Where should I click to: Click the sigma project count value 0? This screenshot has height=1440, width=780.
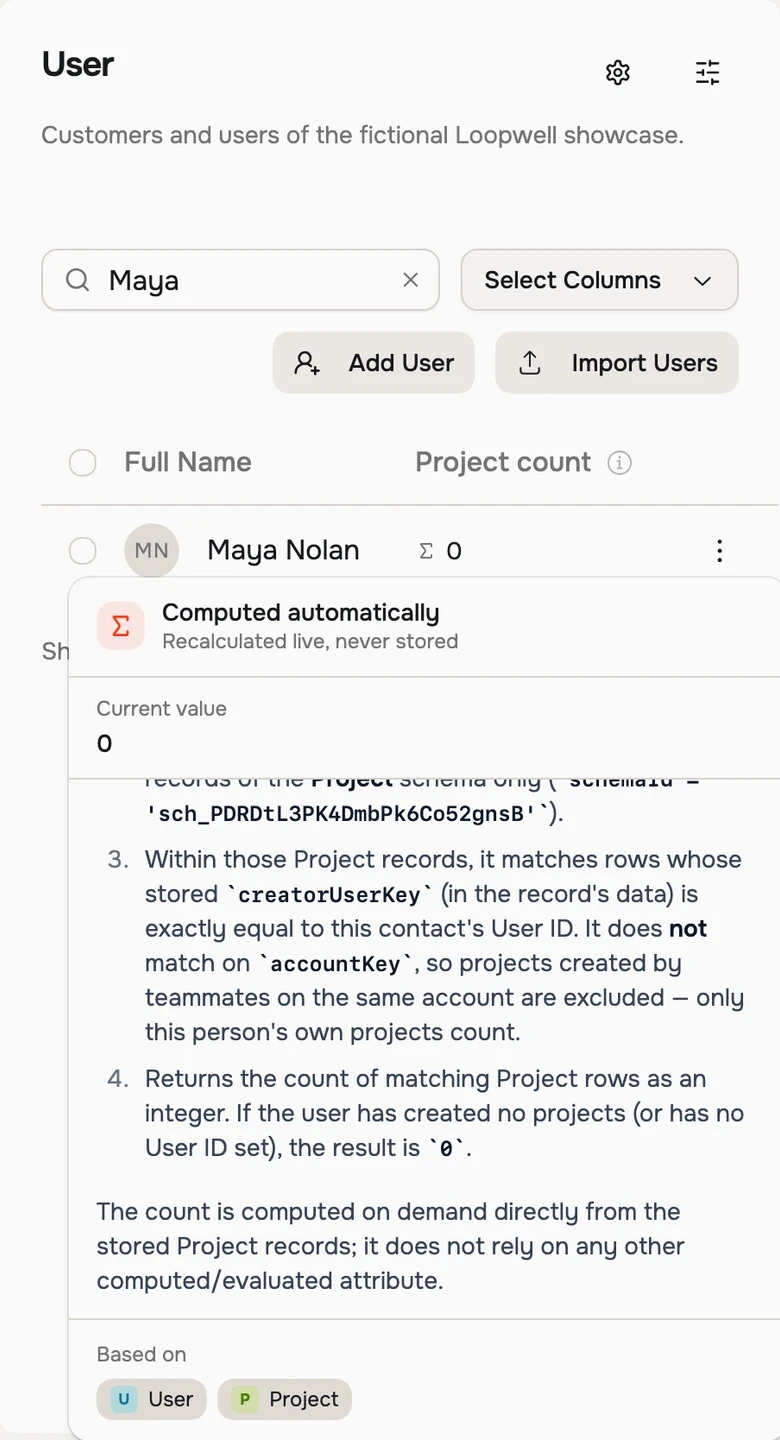[x=440, y=551]
